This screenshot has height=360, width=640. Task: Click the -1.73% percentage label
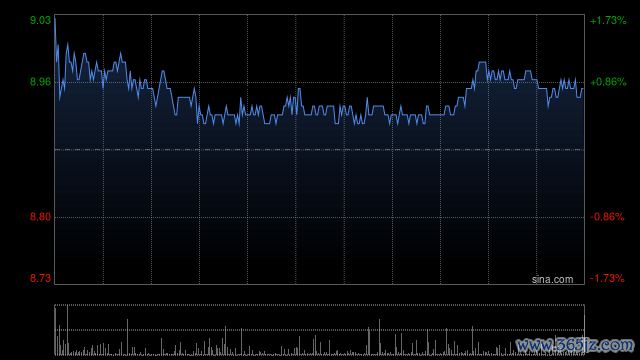(x=607, y=278)
